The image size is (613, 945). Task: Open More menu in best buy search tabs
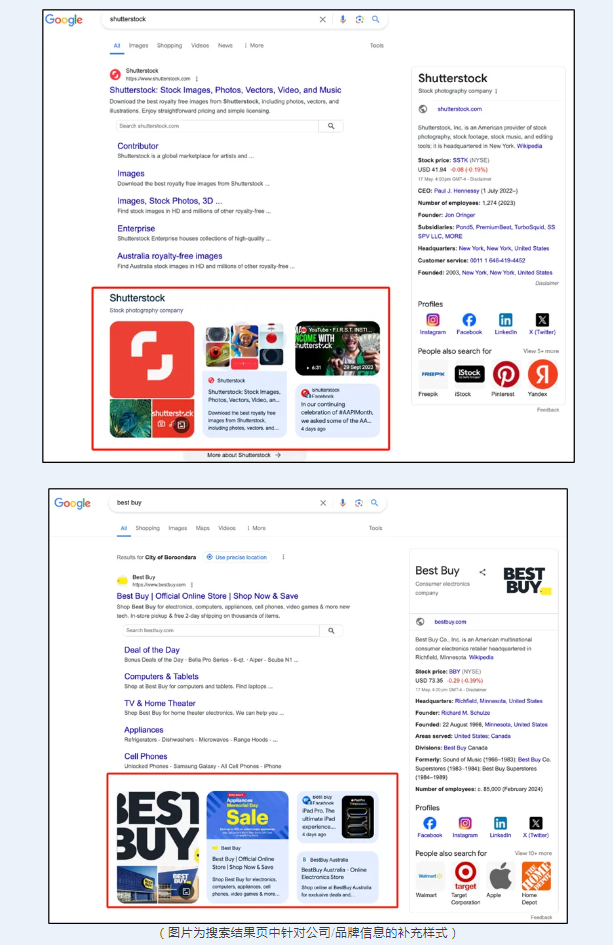[x=256, y=528]
